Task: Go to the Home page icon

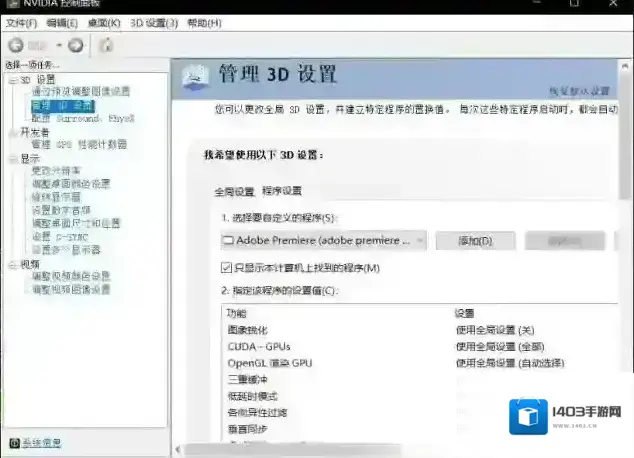Action: (x=106, y=45)
